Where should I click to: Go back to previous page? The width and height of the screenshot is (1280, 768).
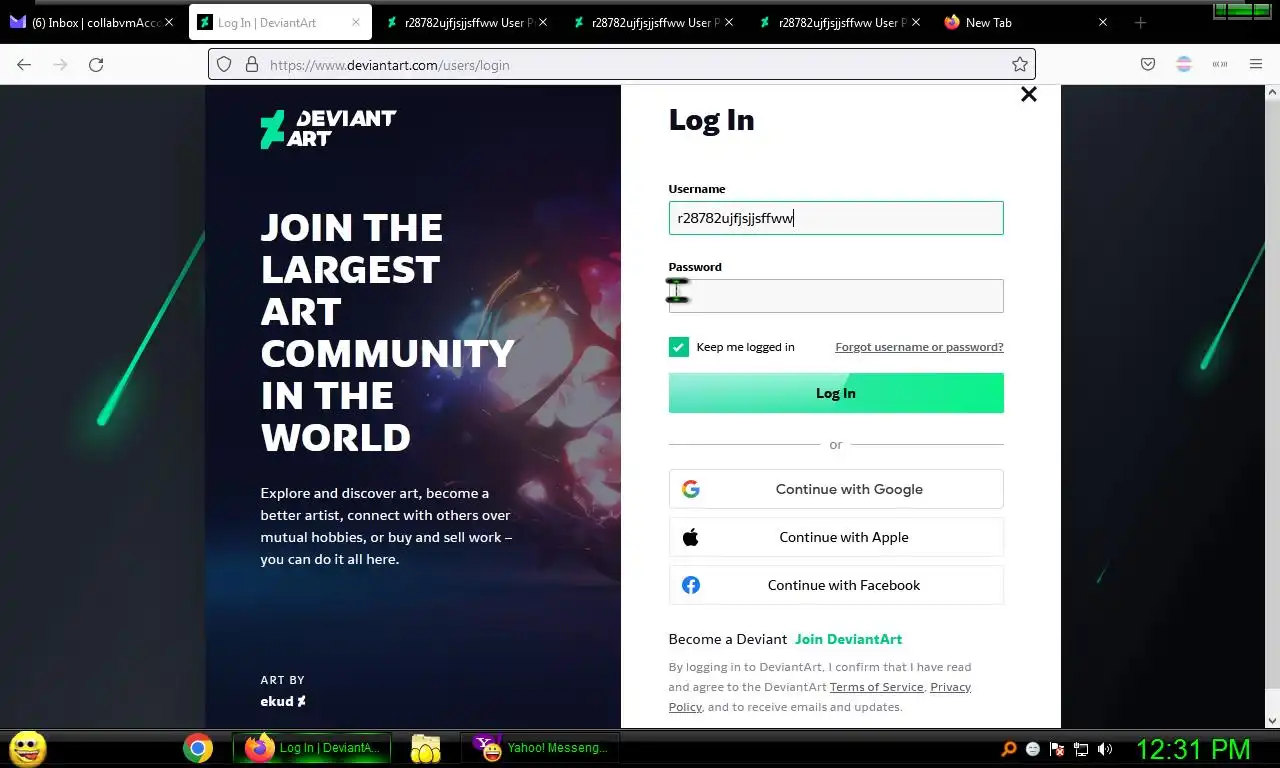pyautogui.click(x=24, y=64)
